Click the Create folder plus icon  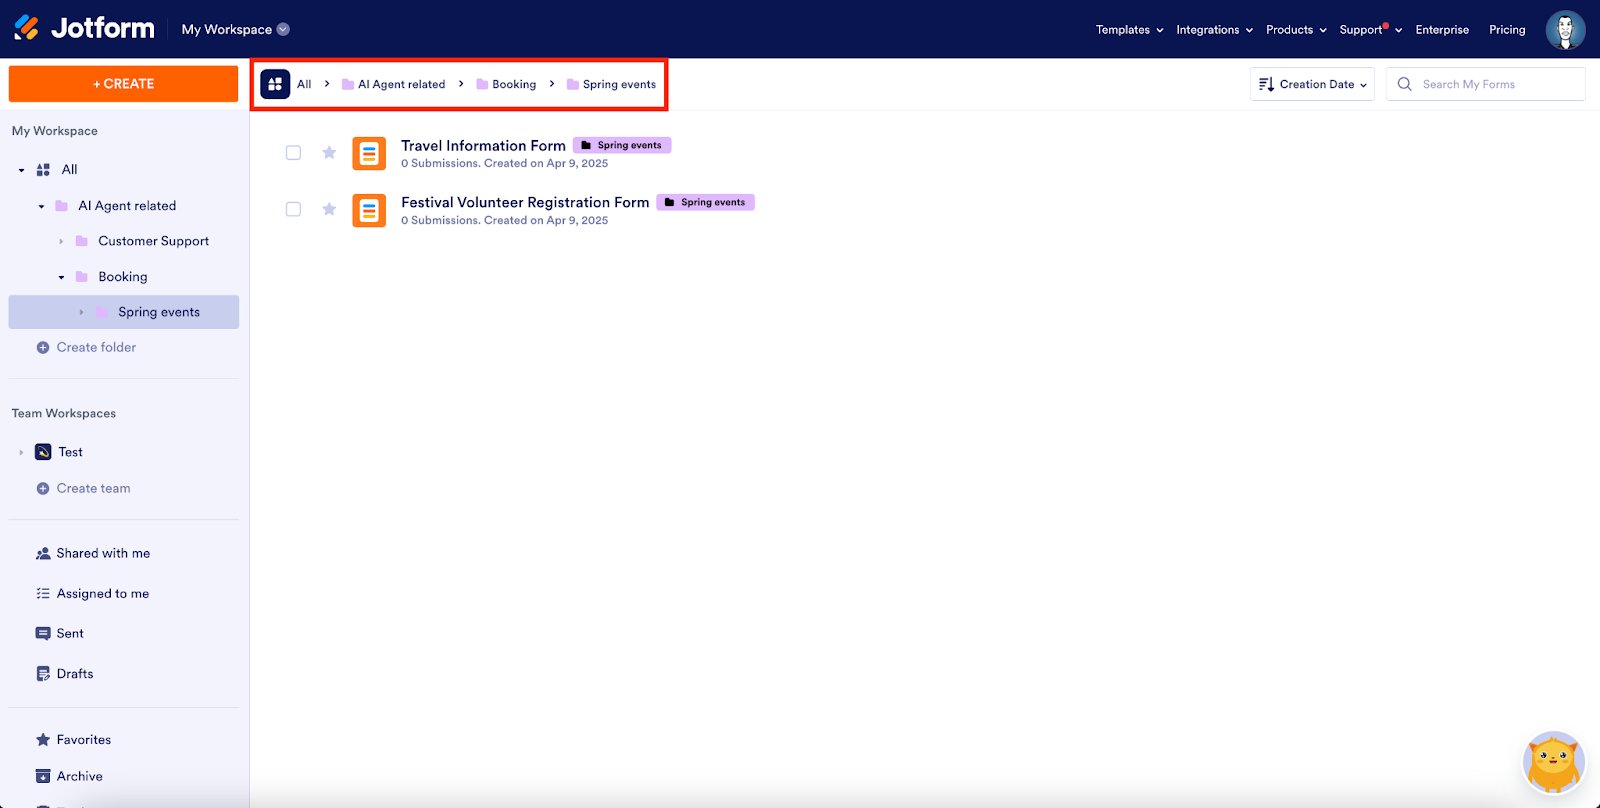[43, 348]
